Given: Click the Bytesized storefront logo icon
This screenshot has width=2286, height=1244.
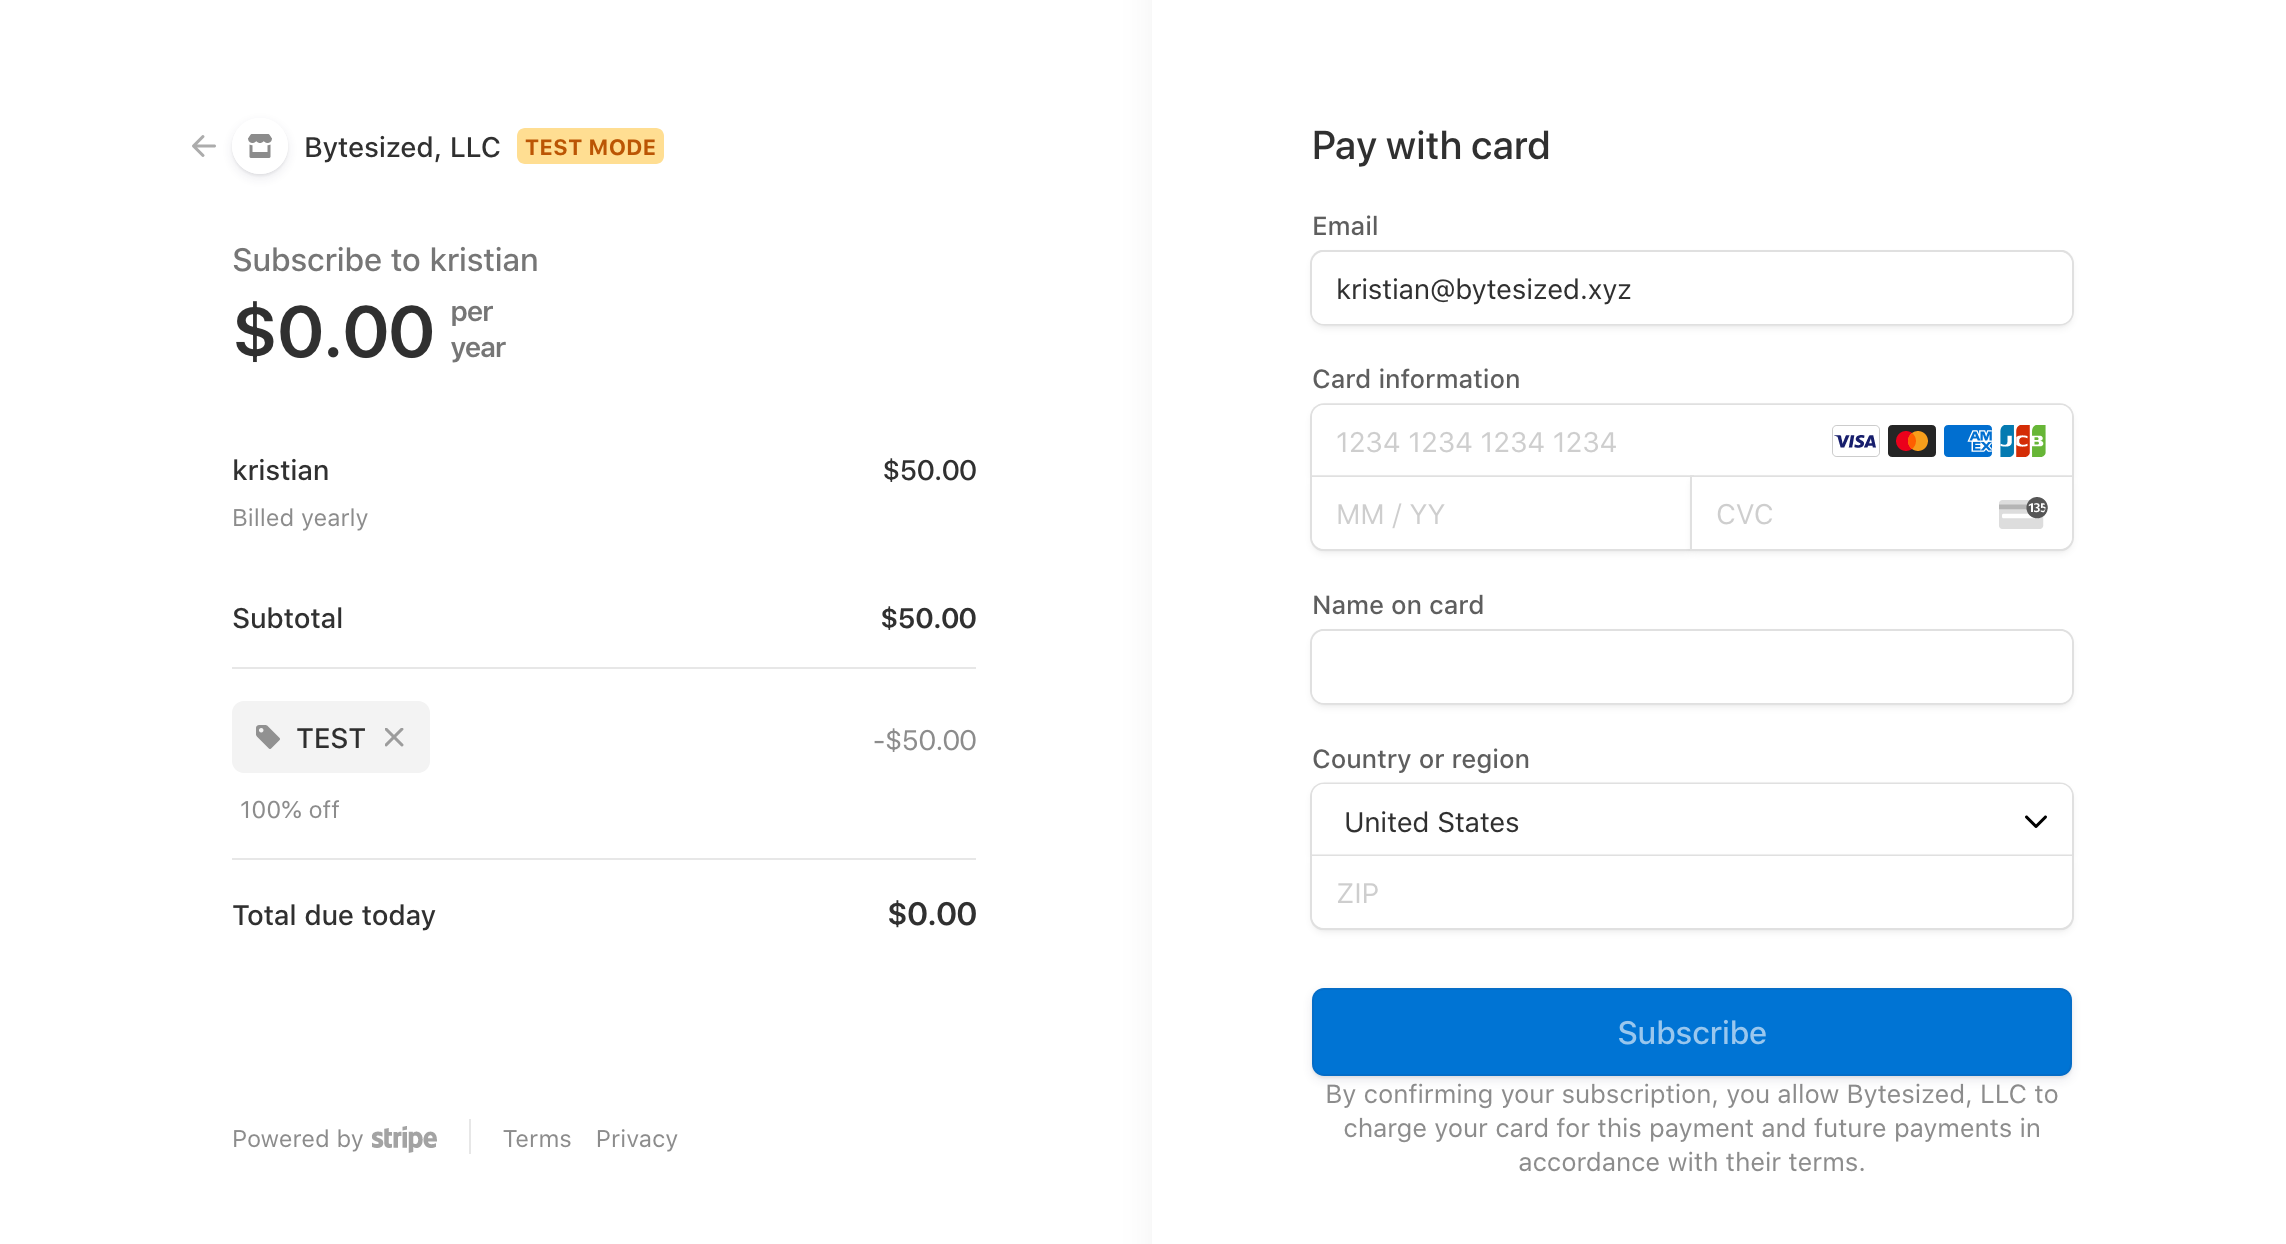Looking at the screenshot, I should click(x=260, y=146).
